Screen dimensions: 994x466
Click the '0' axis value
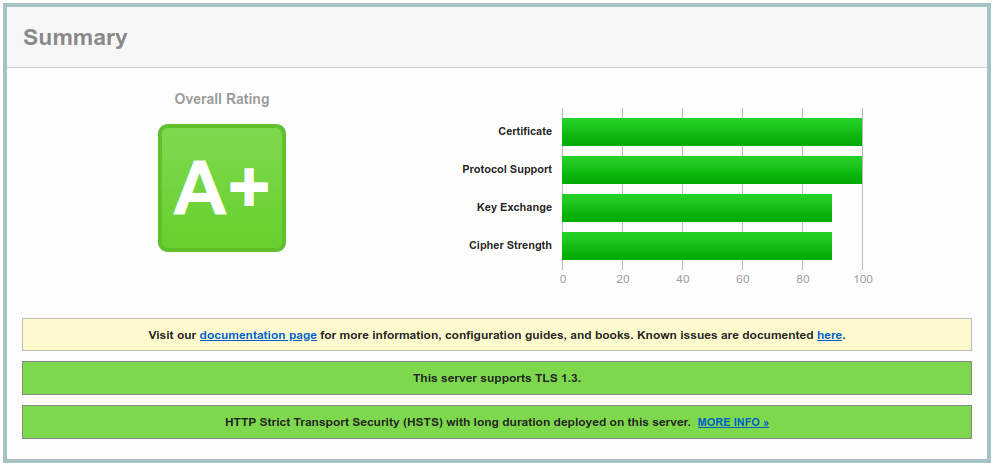pyautogui.click(x=563, y=280)
